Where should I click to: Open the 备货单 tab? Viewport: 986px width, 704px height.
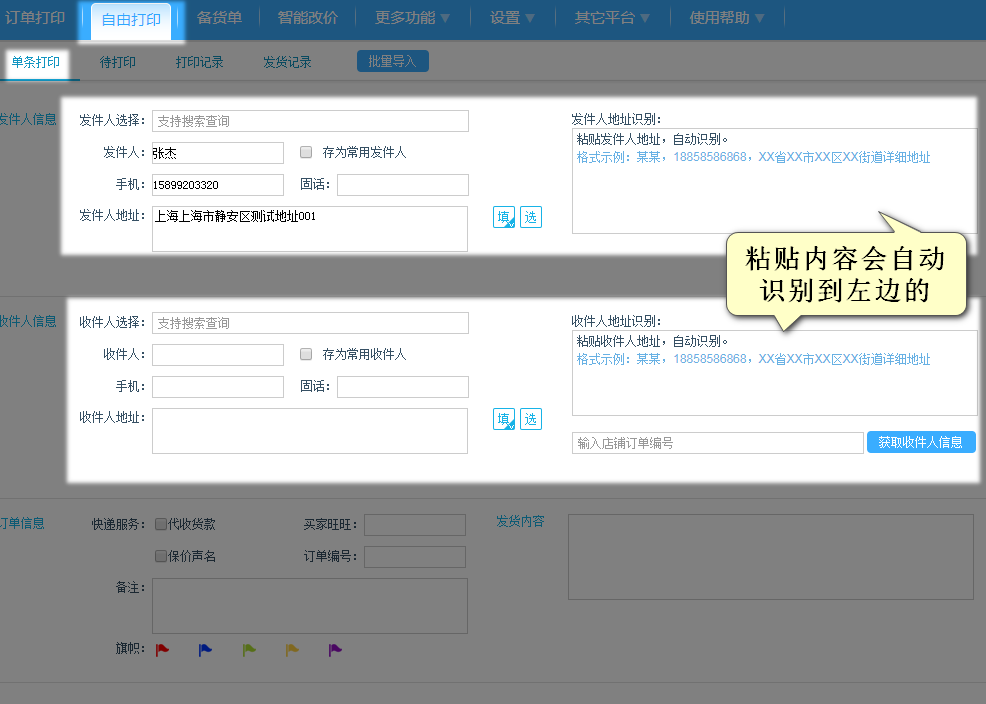point(219,18)
